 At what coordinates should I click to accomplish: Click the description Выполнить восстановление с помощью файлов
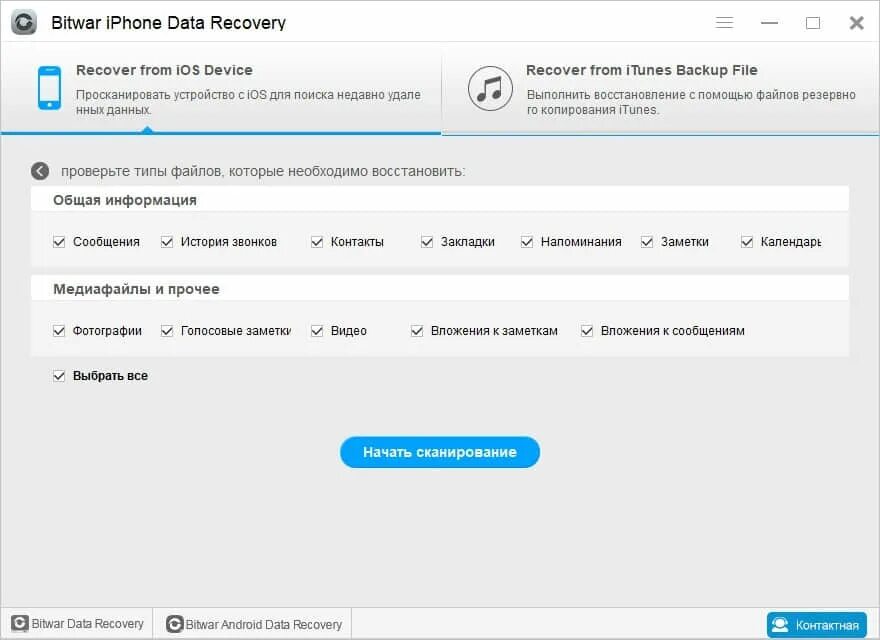pos(691,102)
